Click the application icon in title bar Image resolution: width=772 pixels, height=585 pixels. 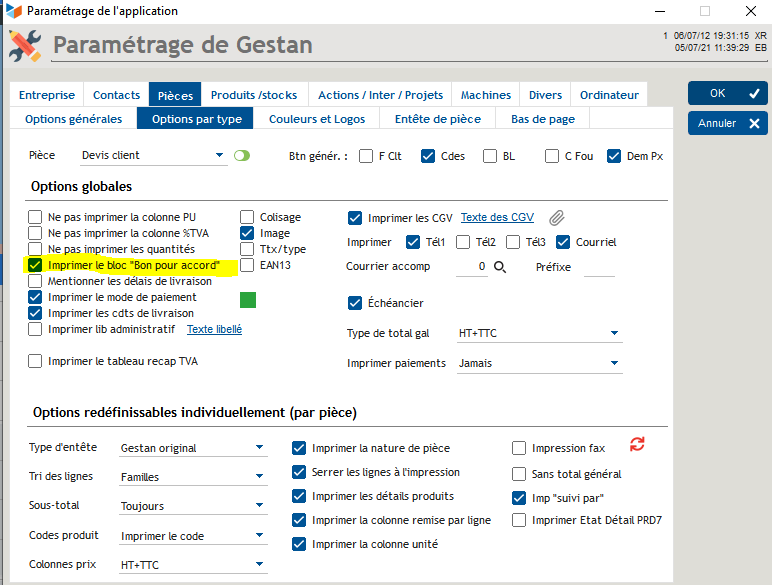pyautogui.click(x=13, y=11)
